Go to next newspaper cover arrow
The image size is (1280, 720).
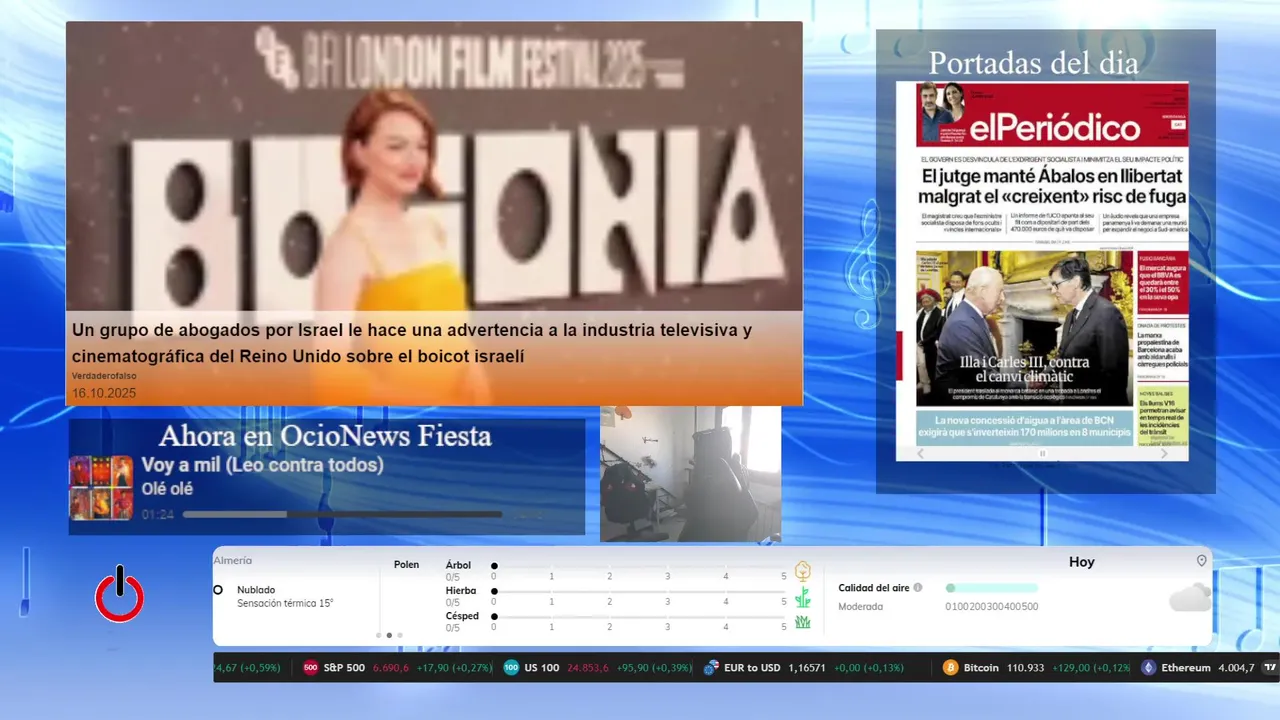pyautogui.click(x=1163, y=453)
